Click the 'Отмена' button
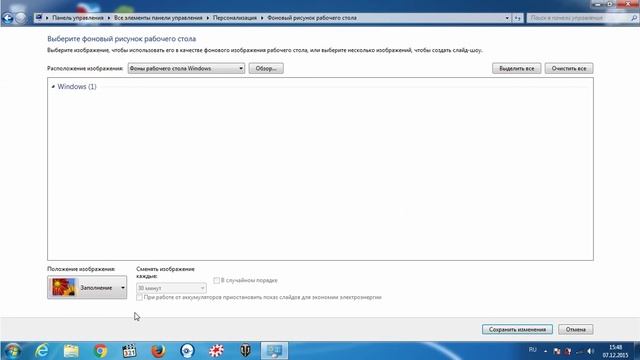 (576, 329)
